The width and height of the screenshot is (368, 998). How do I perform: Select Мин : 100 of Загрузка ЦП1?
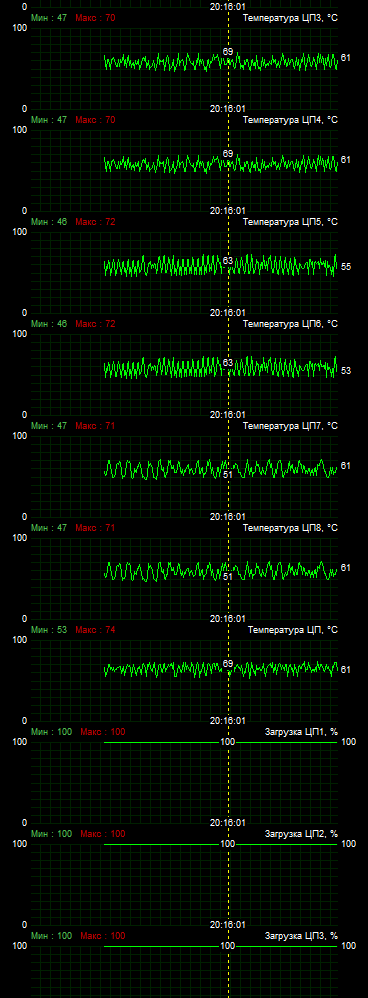coord(52,732)
